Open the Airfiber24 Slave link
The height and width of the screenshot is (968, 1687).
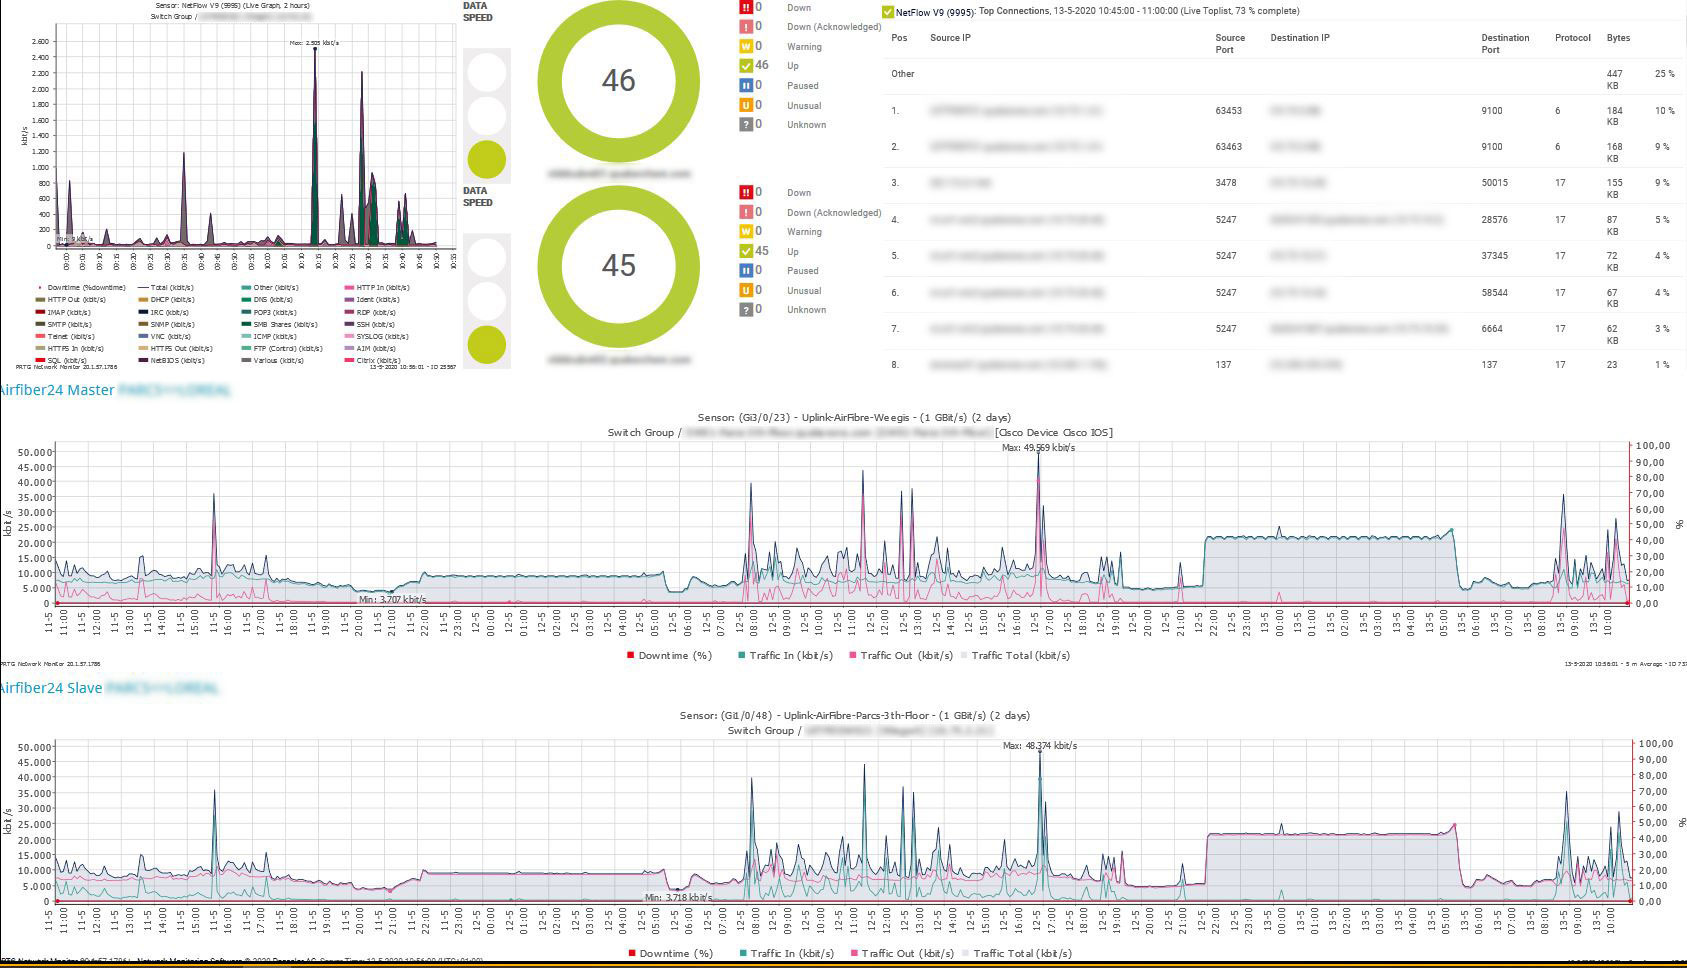pyautogui.click(x=52, y=688)
